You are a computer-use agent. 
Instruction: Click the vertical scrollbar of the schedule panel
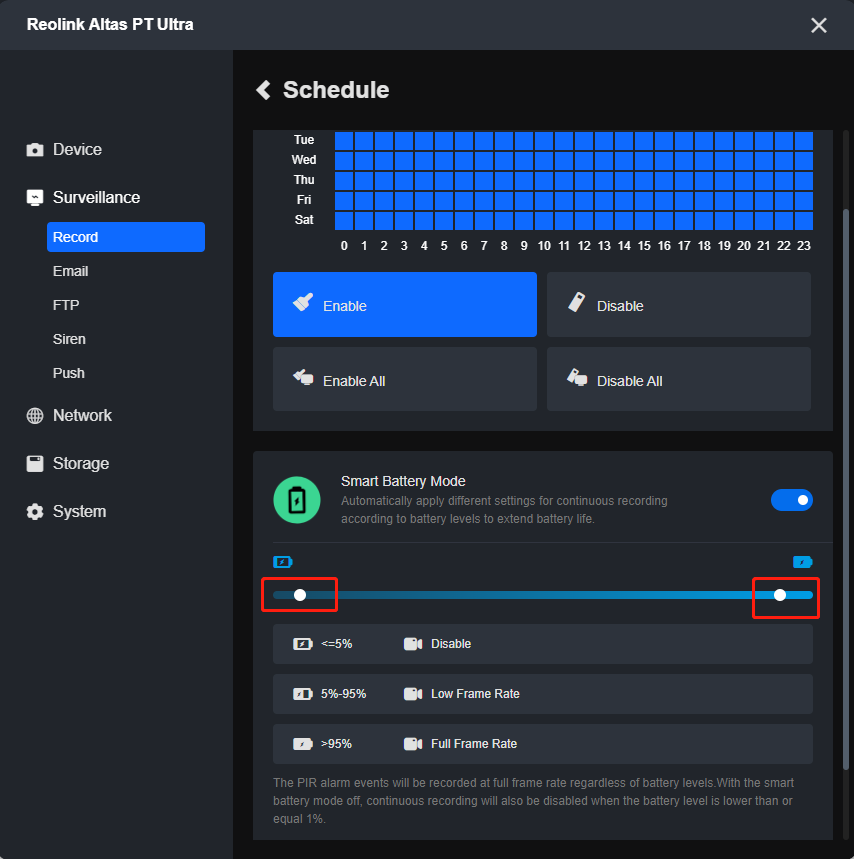coord(845,488)
